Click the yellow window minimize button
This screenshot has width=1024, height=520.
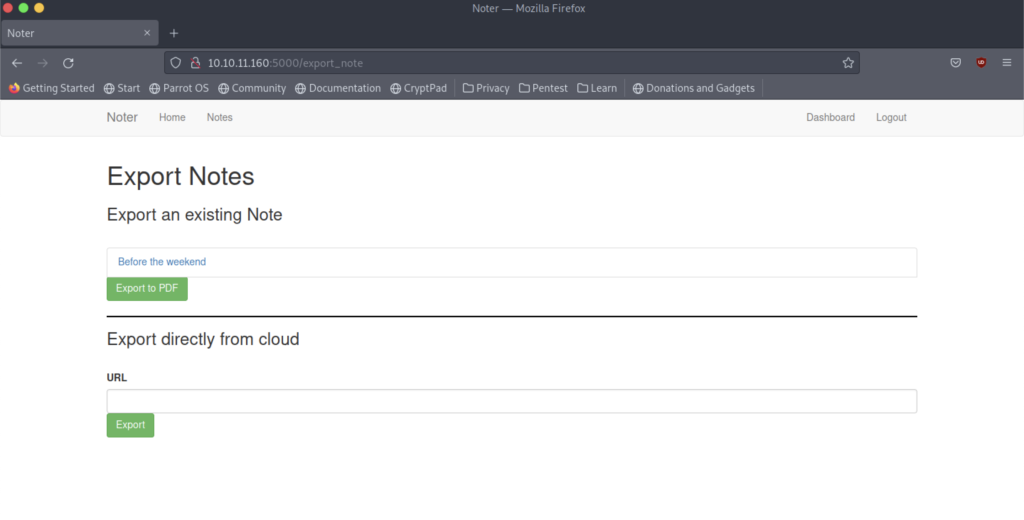tap(39, 8)
